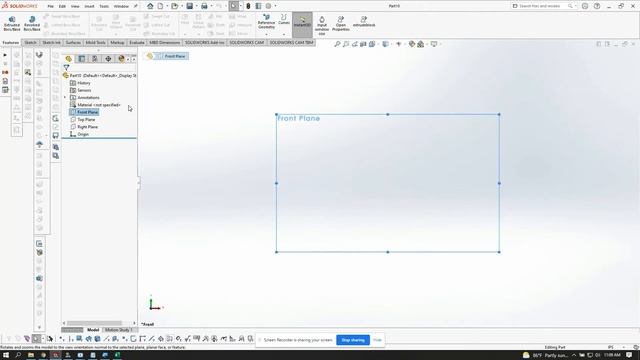
Task: Click the Zoom to Fit magnifier icon
Action: [337, 44]
